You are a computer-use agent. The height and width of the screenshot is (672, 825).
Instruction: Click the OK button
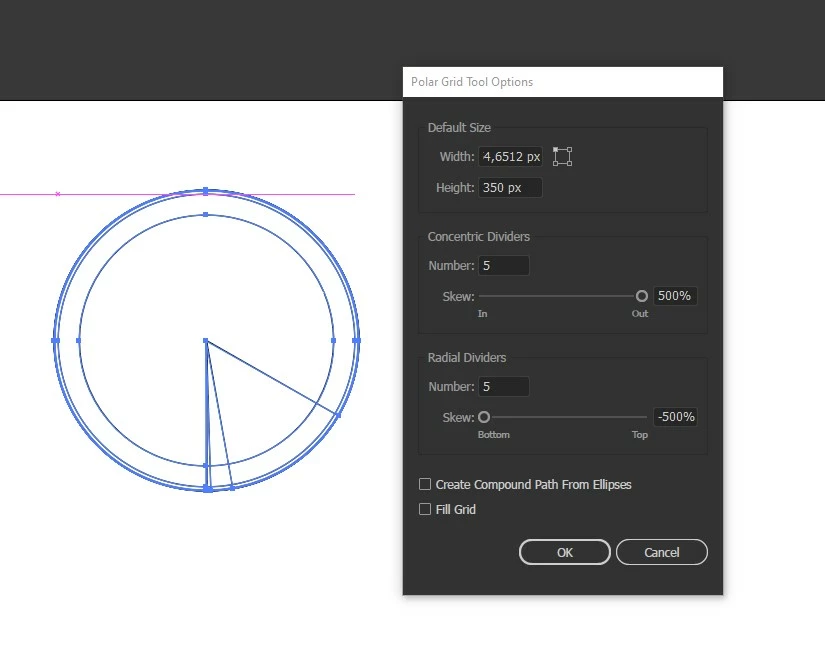(x=565, y=552)
